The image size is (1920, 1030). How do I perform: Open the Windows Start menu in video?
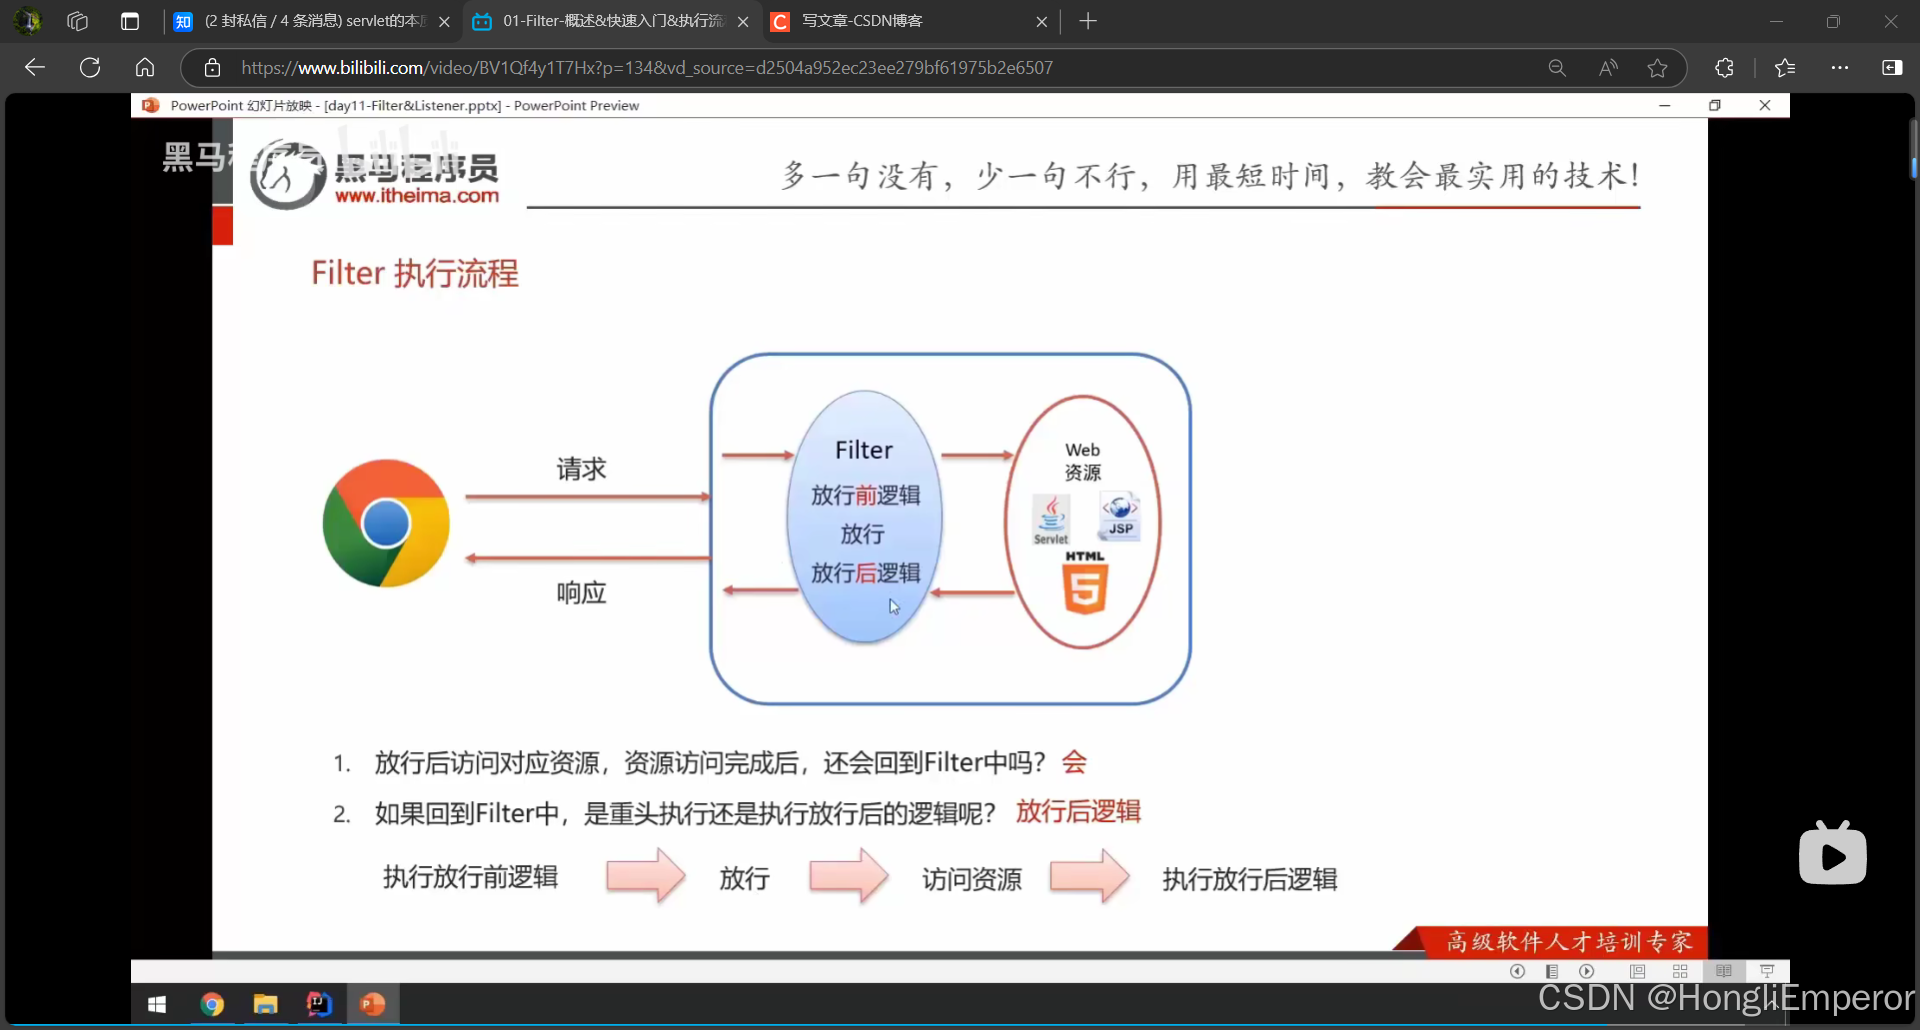pos(157,1004)
